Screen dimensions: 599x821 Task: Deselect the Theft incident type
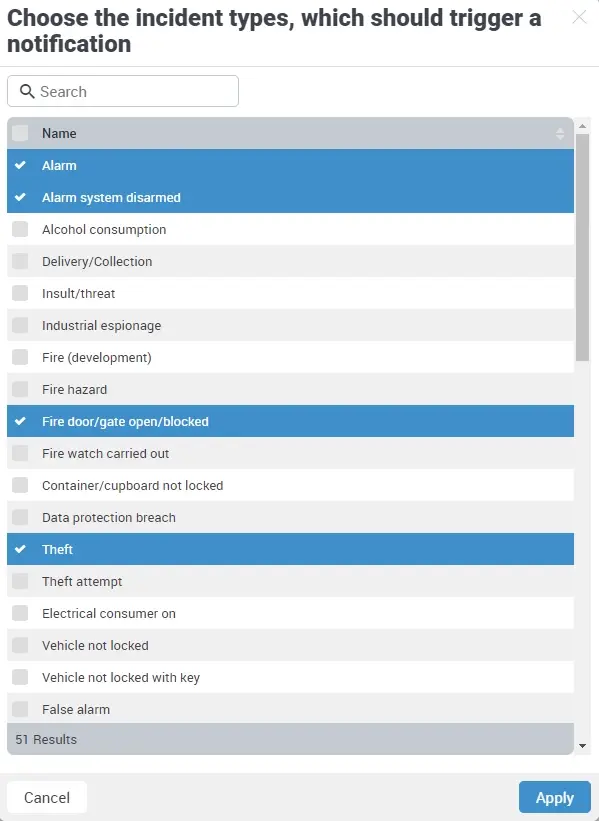pos(20,549)
